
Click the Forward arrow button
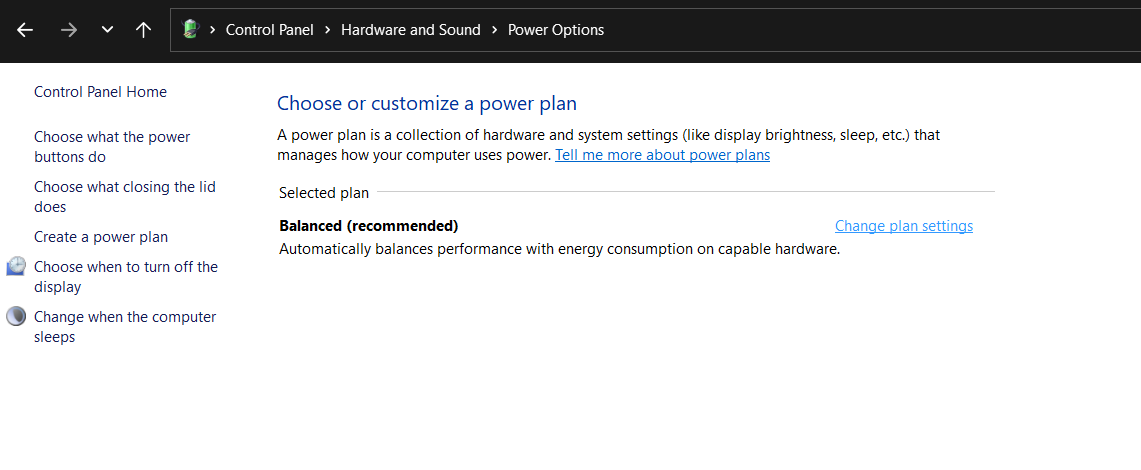(x=68, y=30)
